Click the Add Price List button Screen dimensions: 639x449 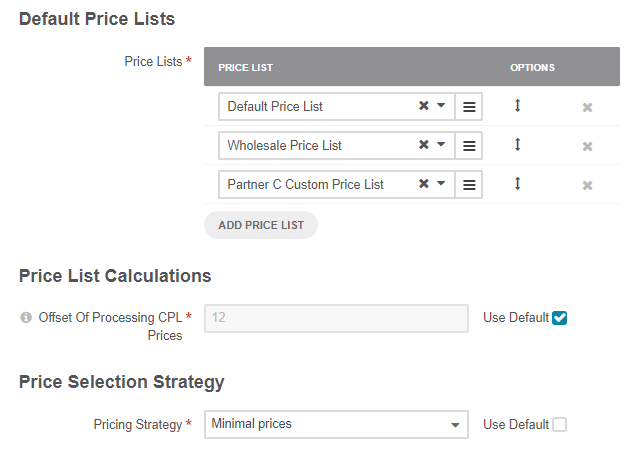tap(261, 225)
